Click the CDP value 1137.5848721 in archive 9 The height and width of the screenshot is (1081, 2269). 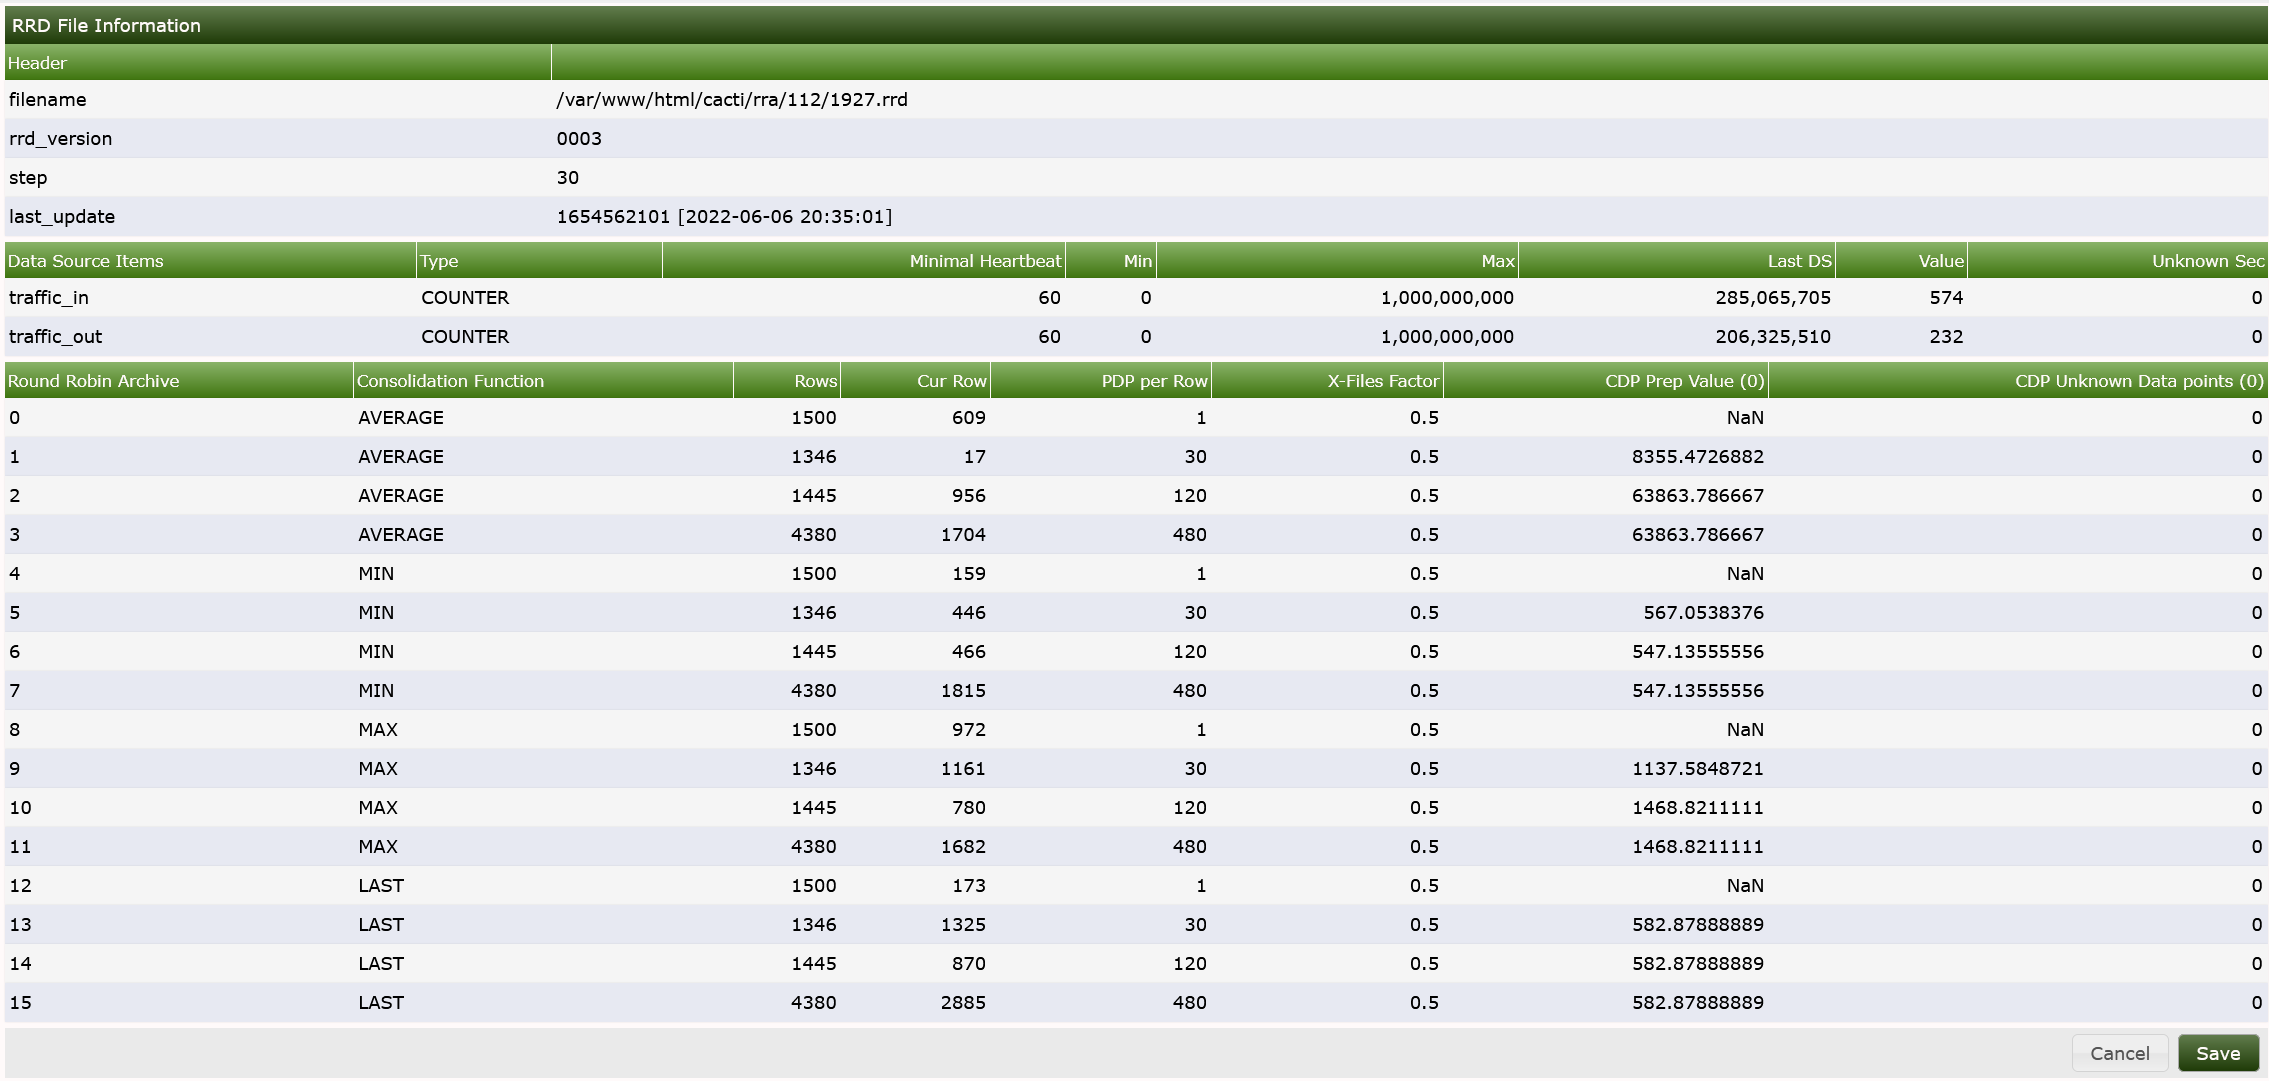[x=1698, y=769]
